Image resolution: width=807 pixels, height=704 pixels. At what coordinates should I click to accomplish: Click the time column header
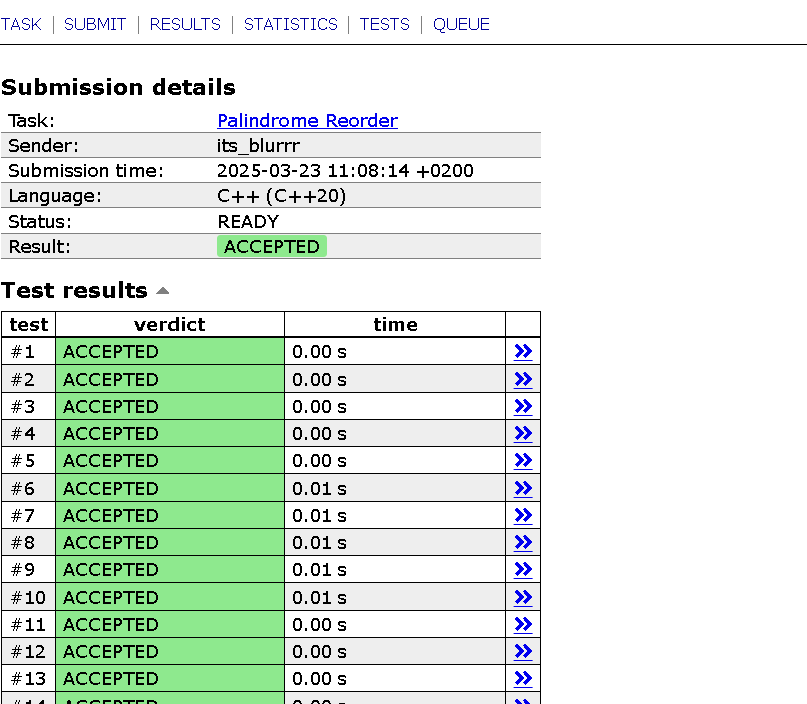pos(395,325)
